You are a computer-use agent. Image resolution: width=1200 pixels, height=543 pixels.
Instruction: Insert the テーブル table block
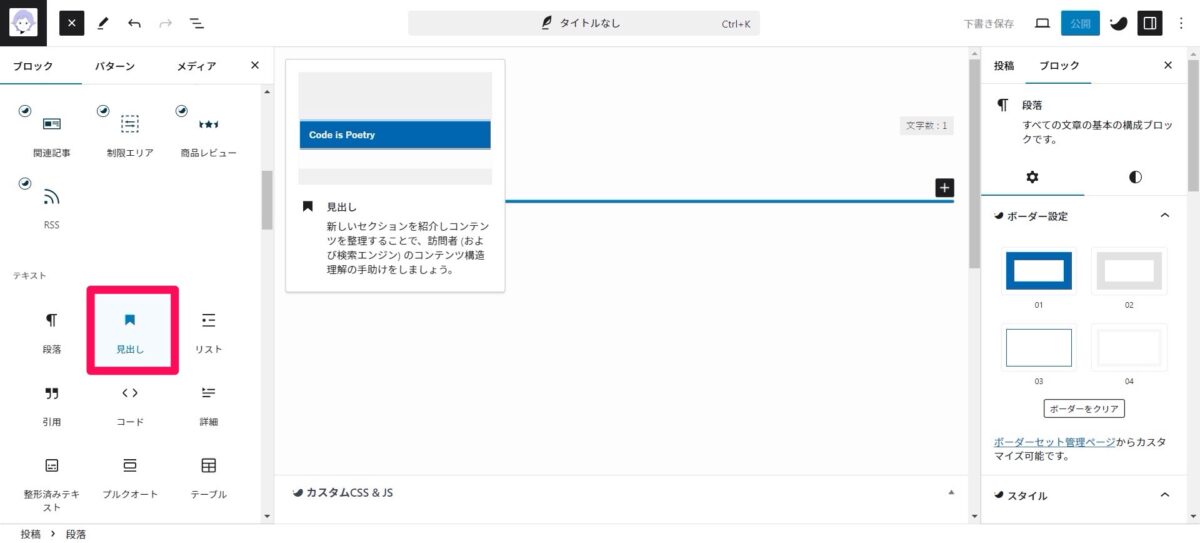(208, 475)
